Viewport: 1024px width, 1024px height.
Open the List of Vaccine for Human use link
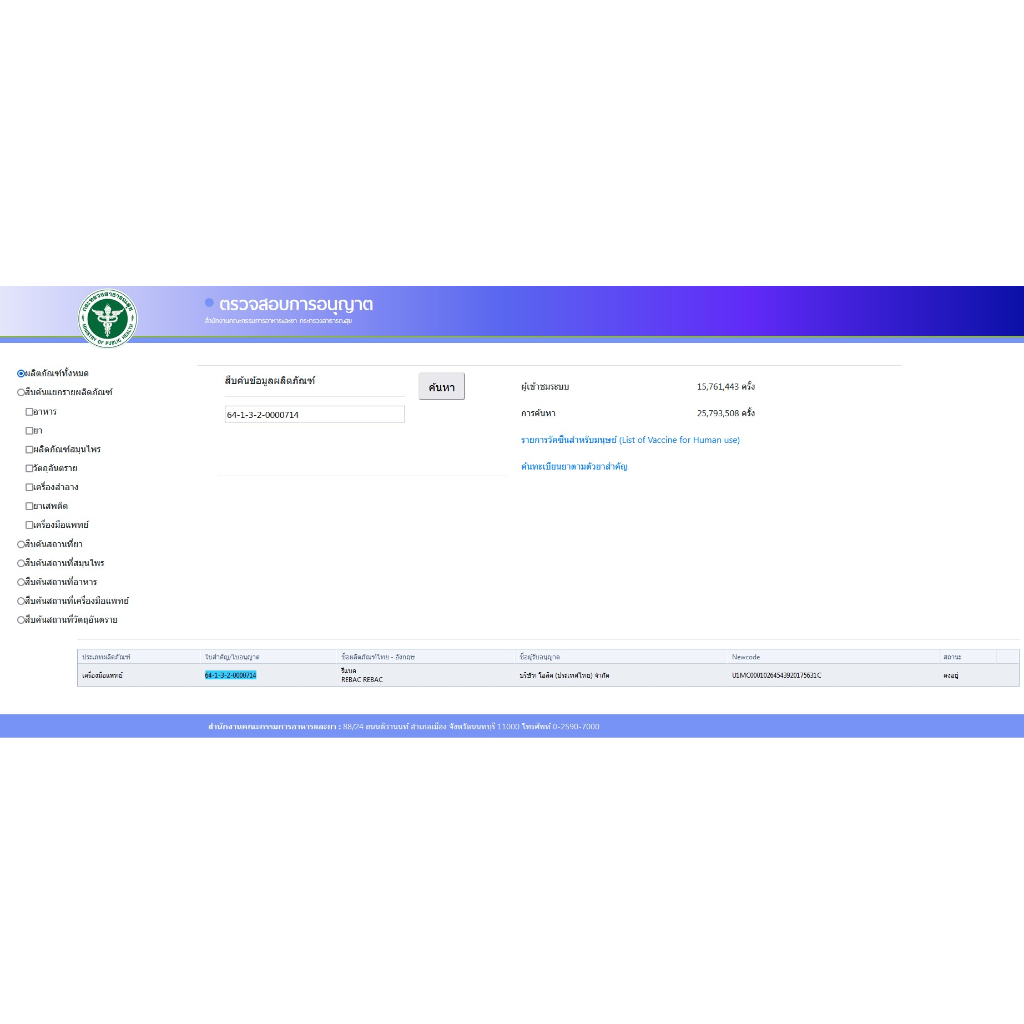pyautogui.click(x=630, y=440)
